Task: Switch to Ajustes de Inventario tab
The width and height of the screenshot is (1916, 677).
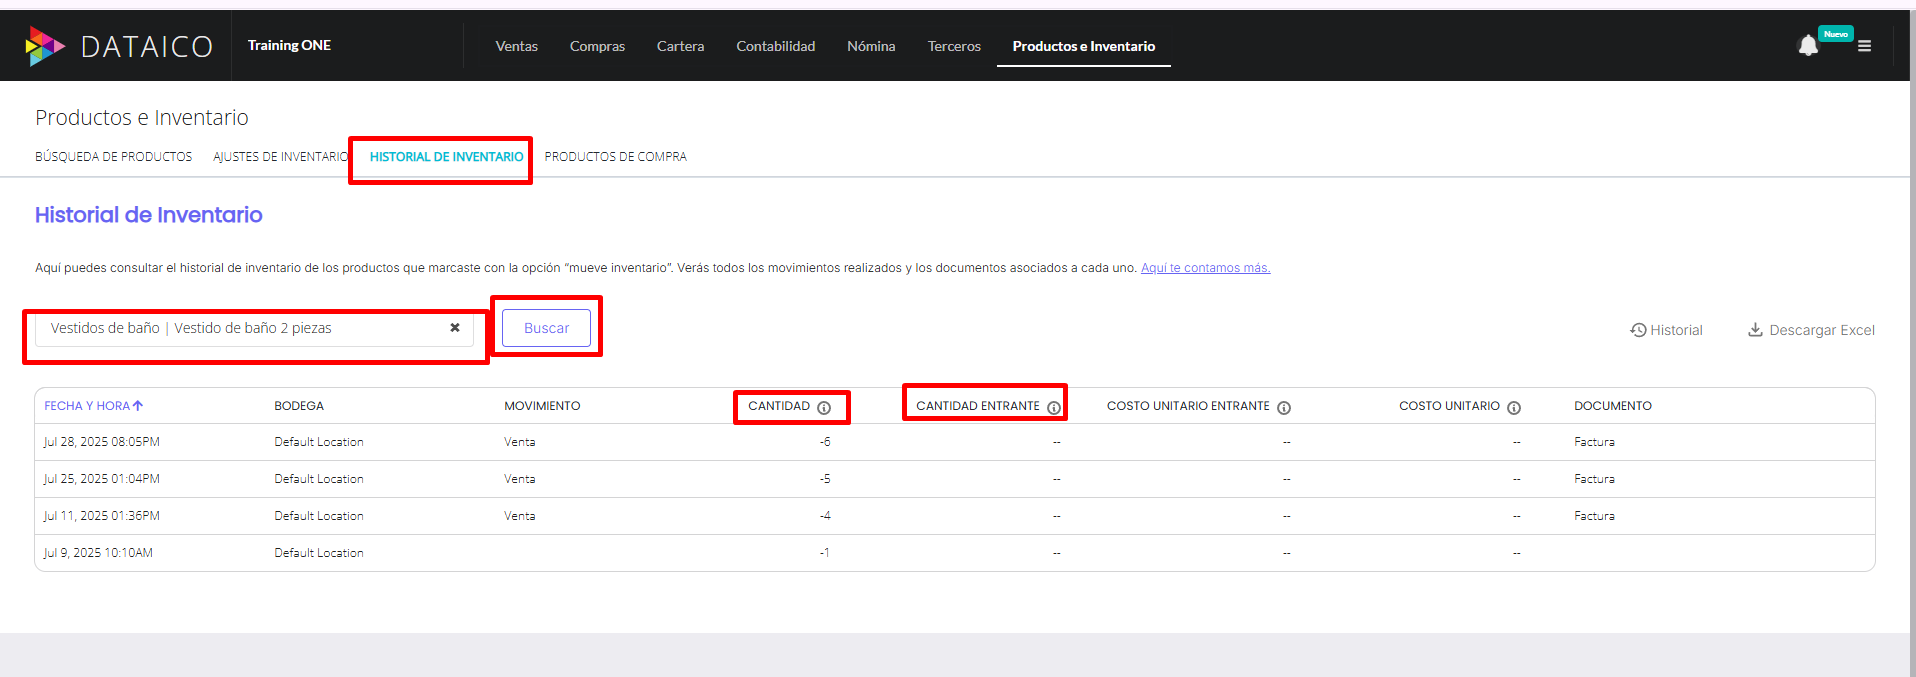Action: pyautogui.click(x=280, y=157)
